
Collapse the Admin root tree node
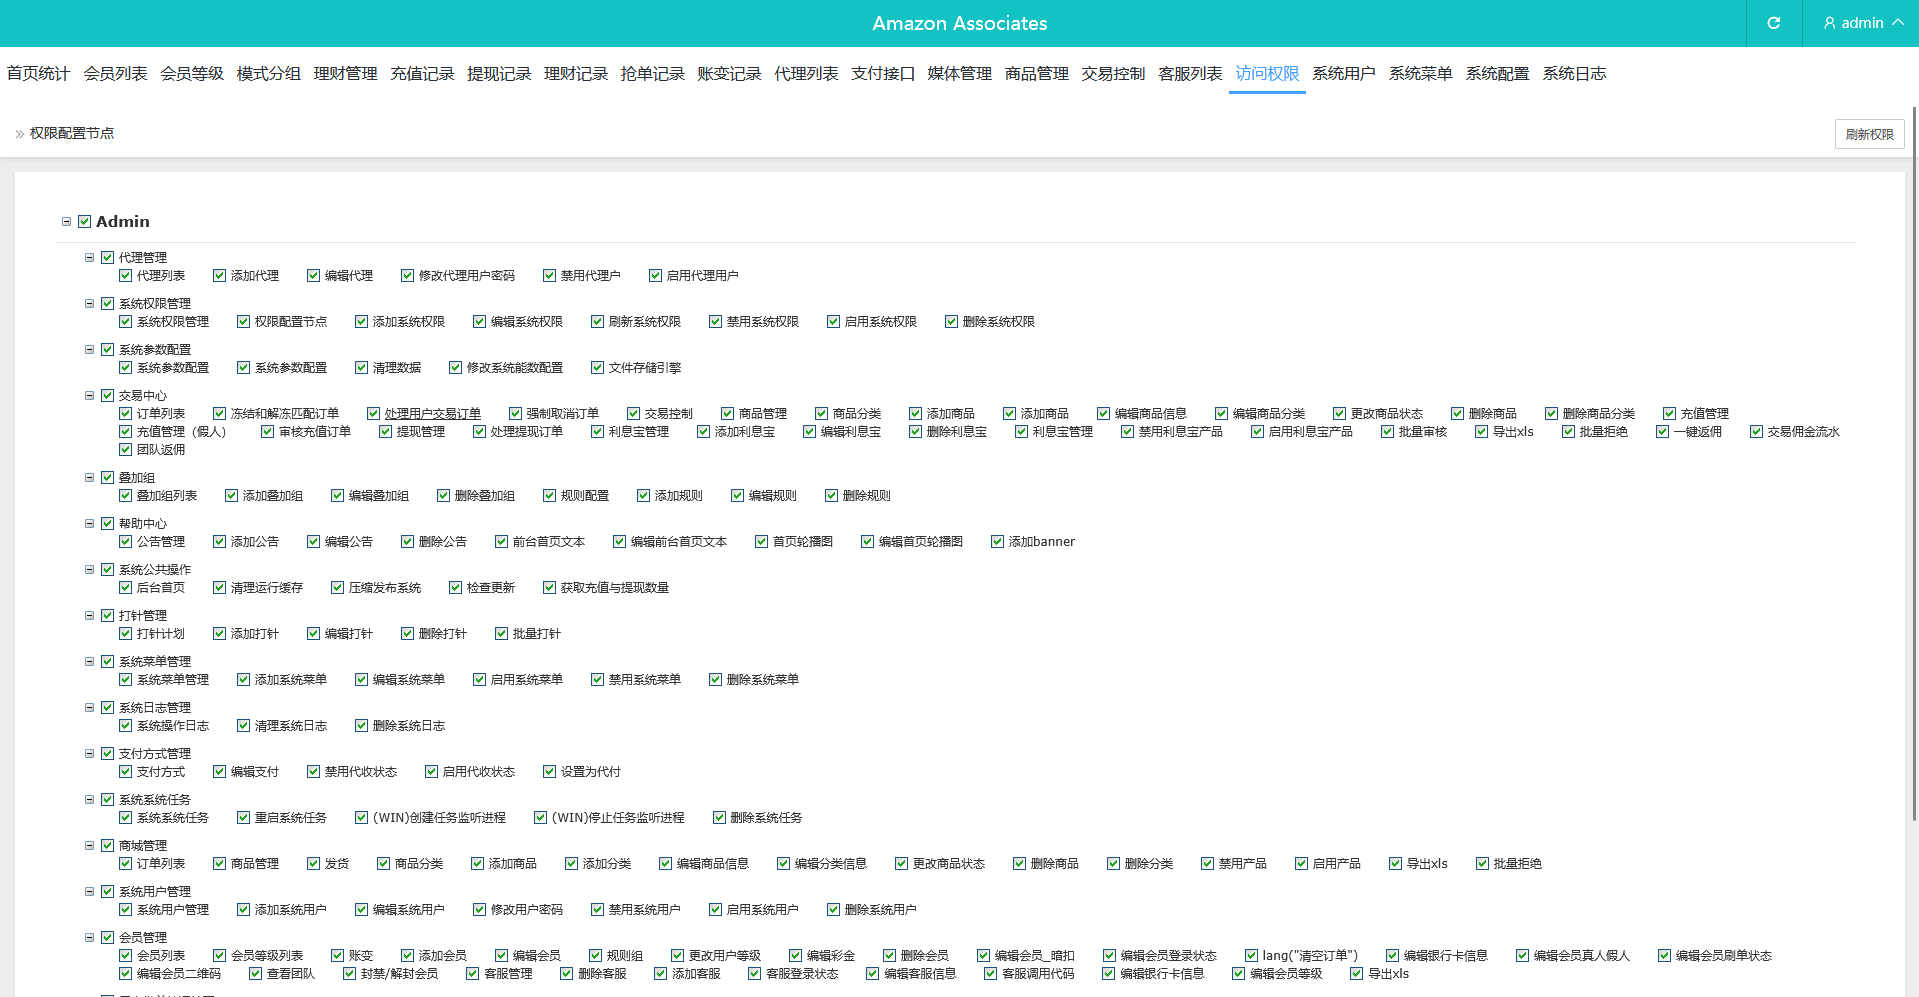point(67,222)
